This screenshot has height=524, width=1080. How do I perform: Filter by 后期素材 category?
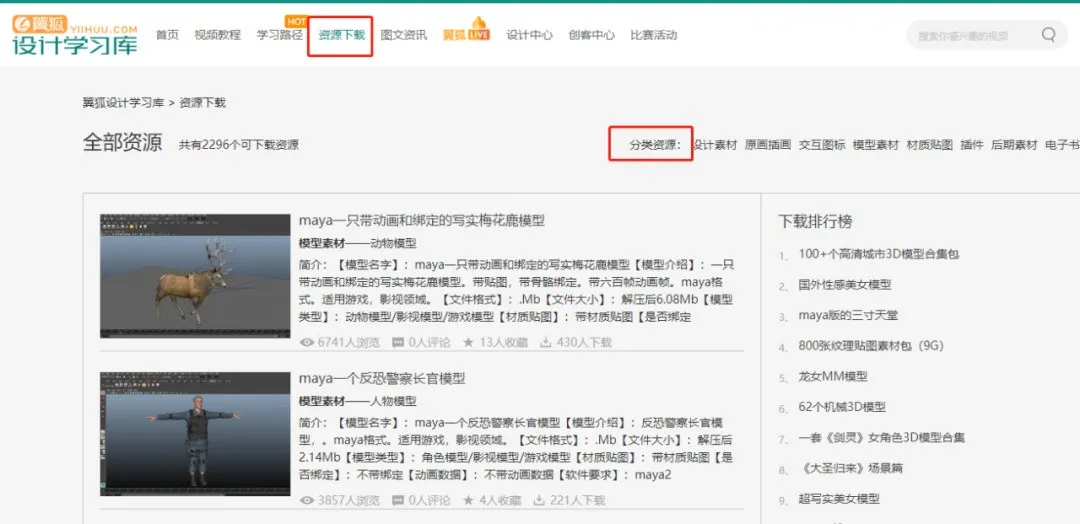(x=1014, y=145)
